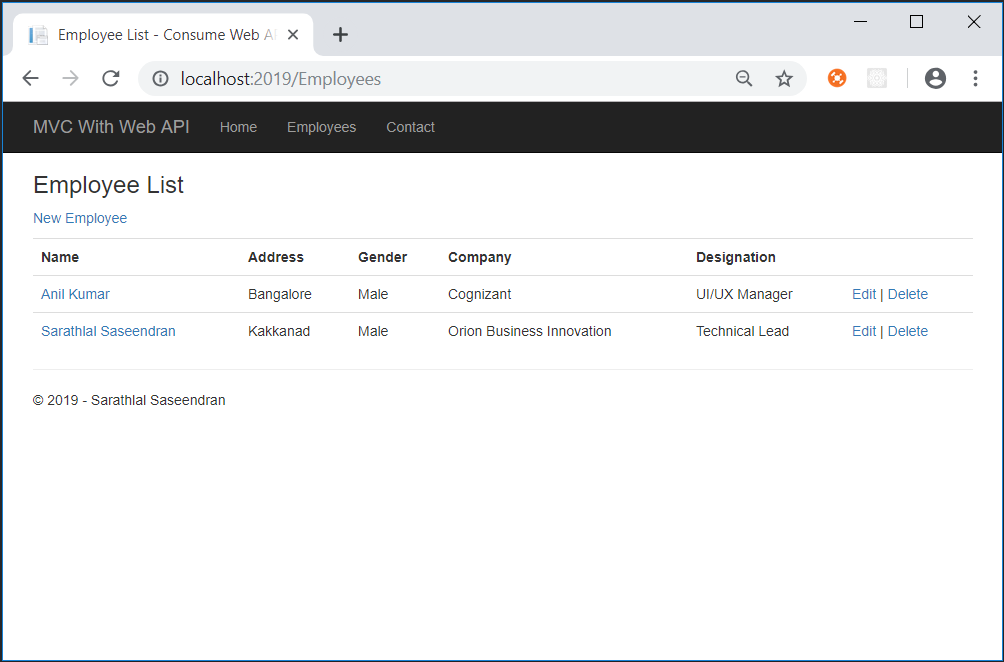Click the grayed forward navigation arrow

coord(70,78)
